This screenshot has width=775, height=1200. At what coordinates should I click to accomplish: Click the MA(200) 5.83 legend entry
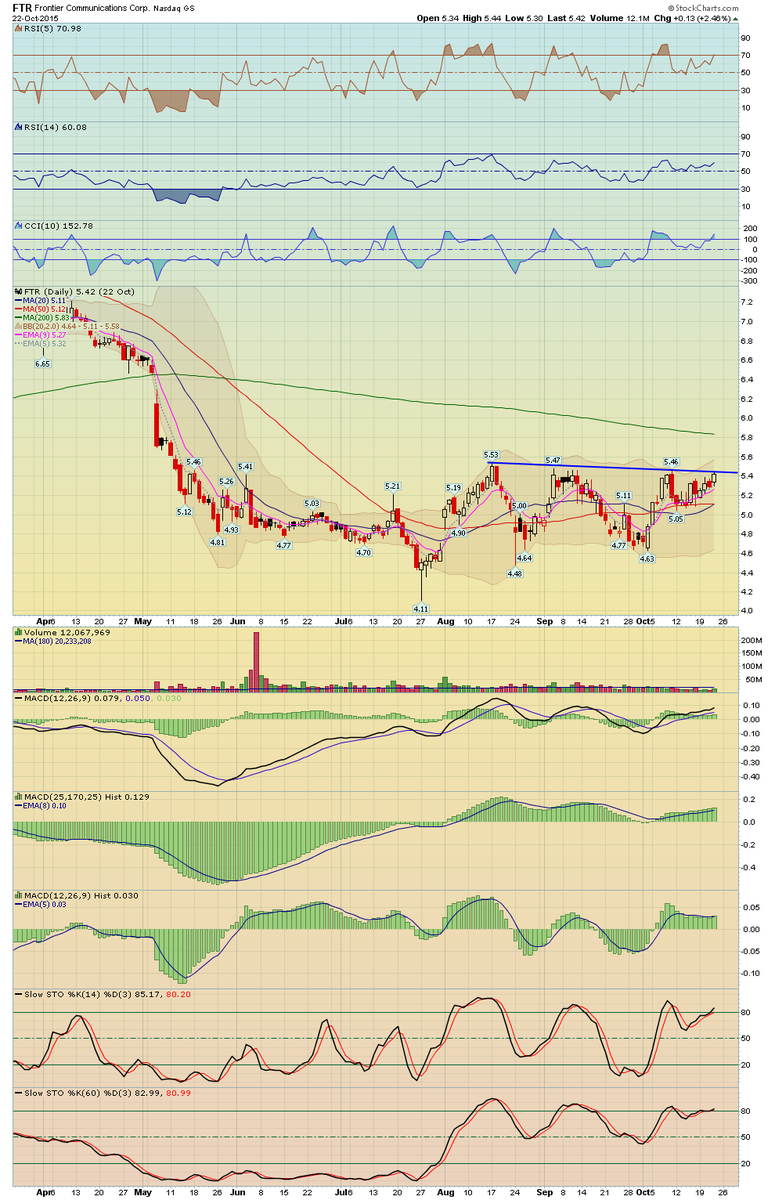point(43,318)
